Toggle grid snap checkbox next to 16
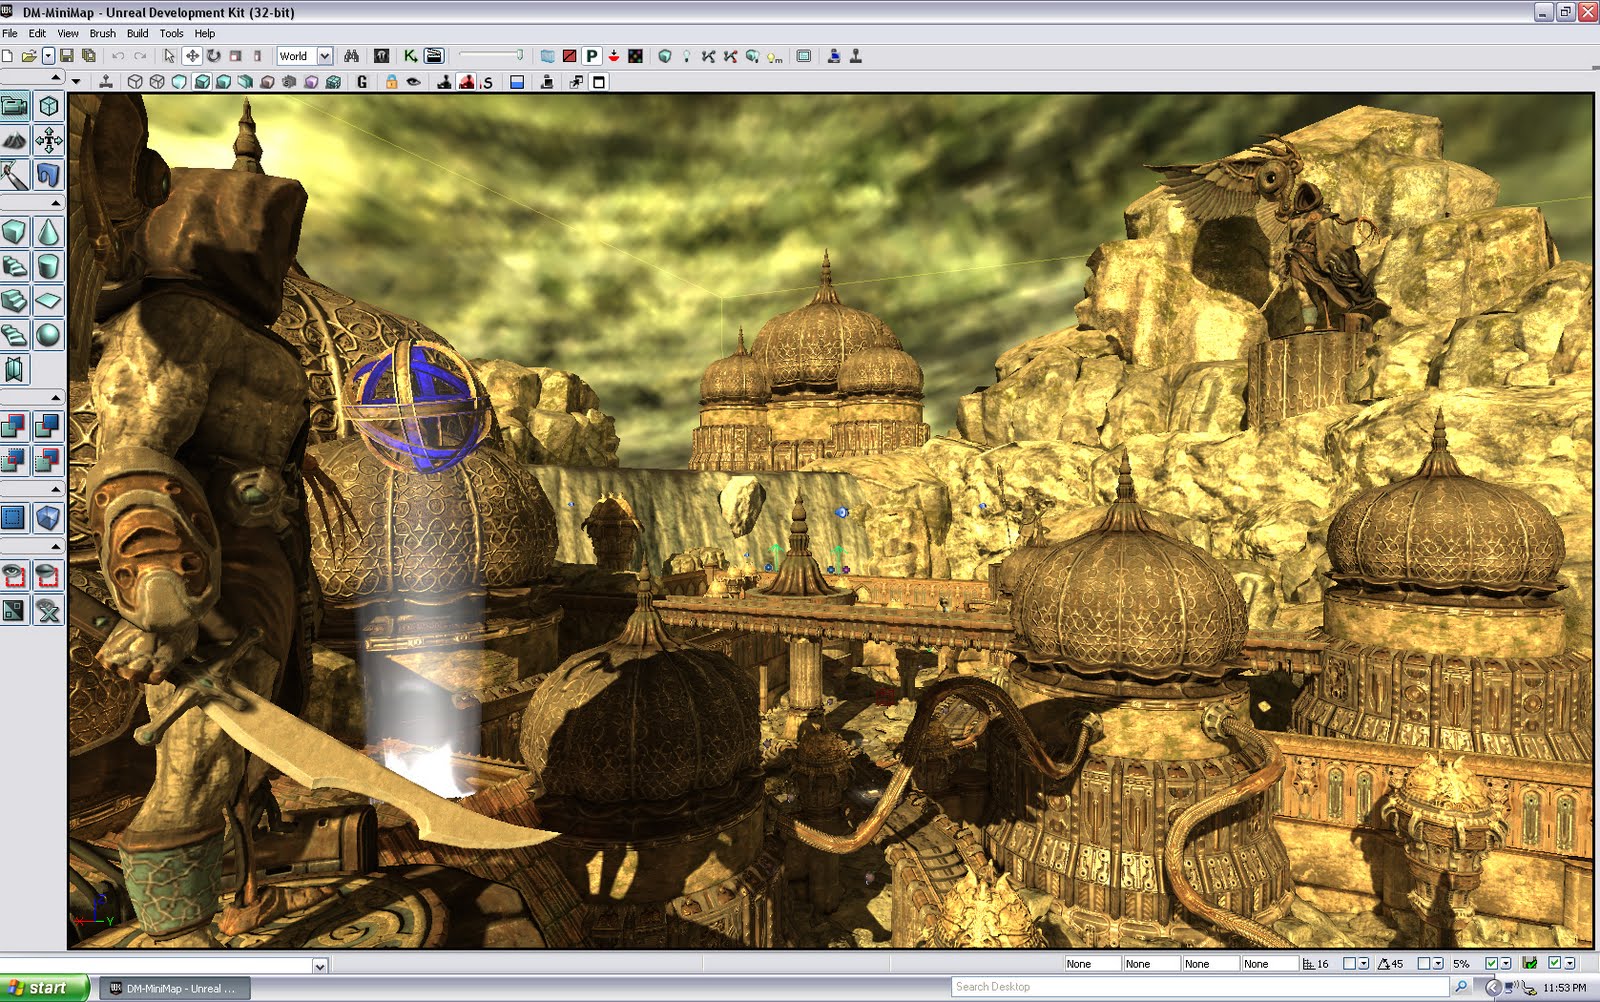1600x1002 pixels. coord(1349,964)
